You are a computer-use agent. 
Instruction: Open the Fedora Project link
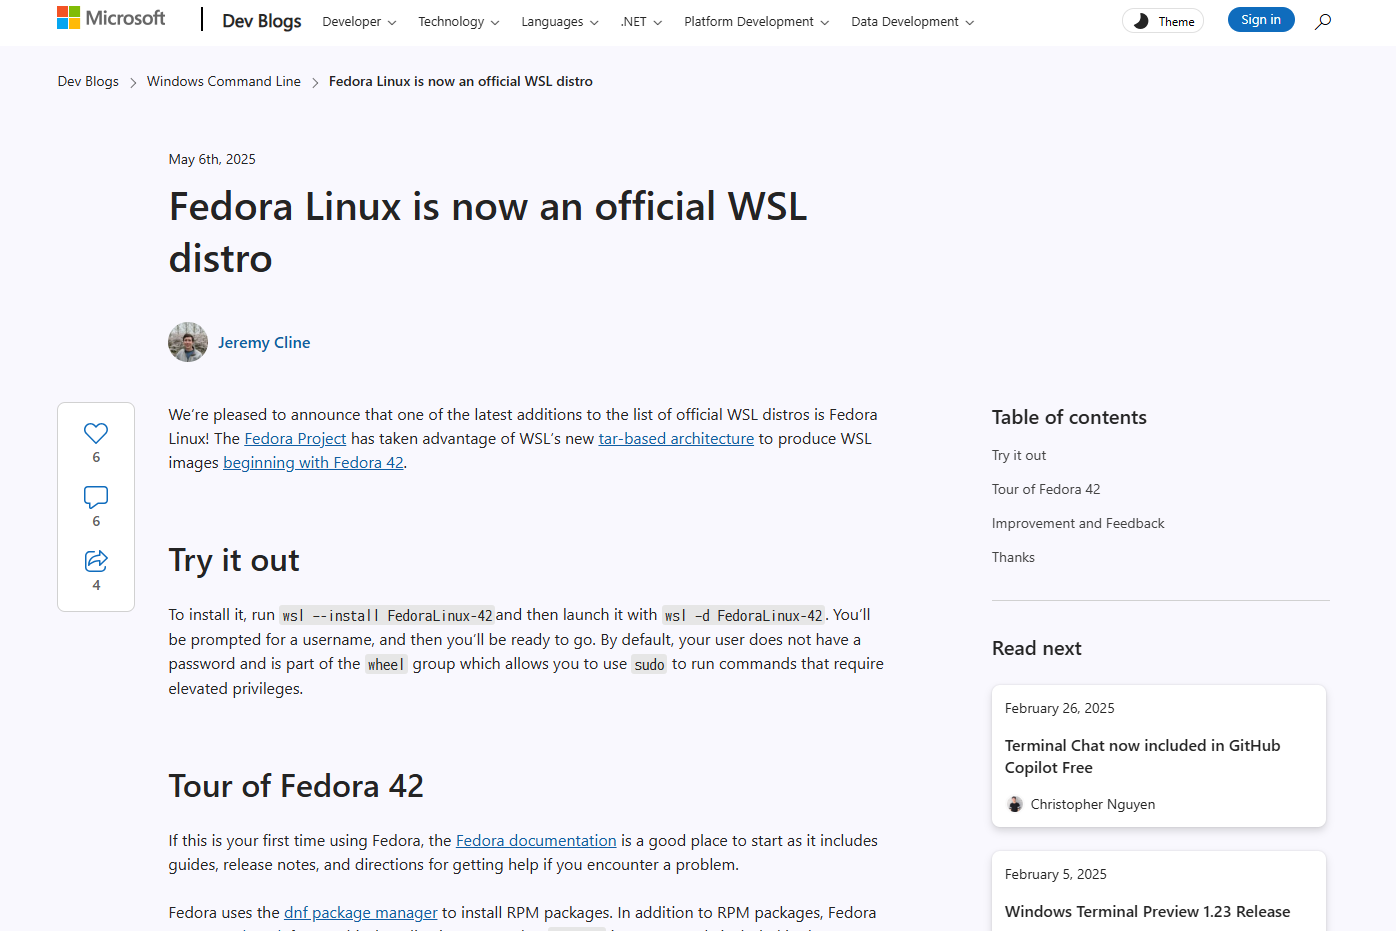coord(295,439)
